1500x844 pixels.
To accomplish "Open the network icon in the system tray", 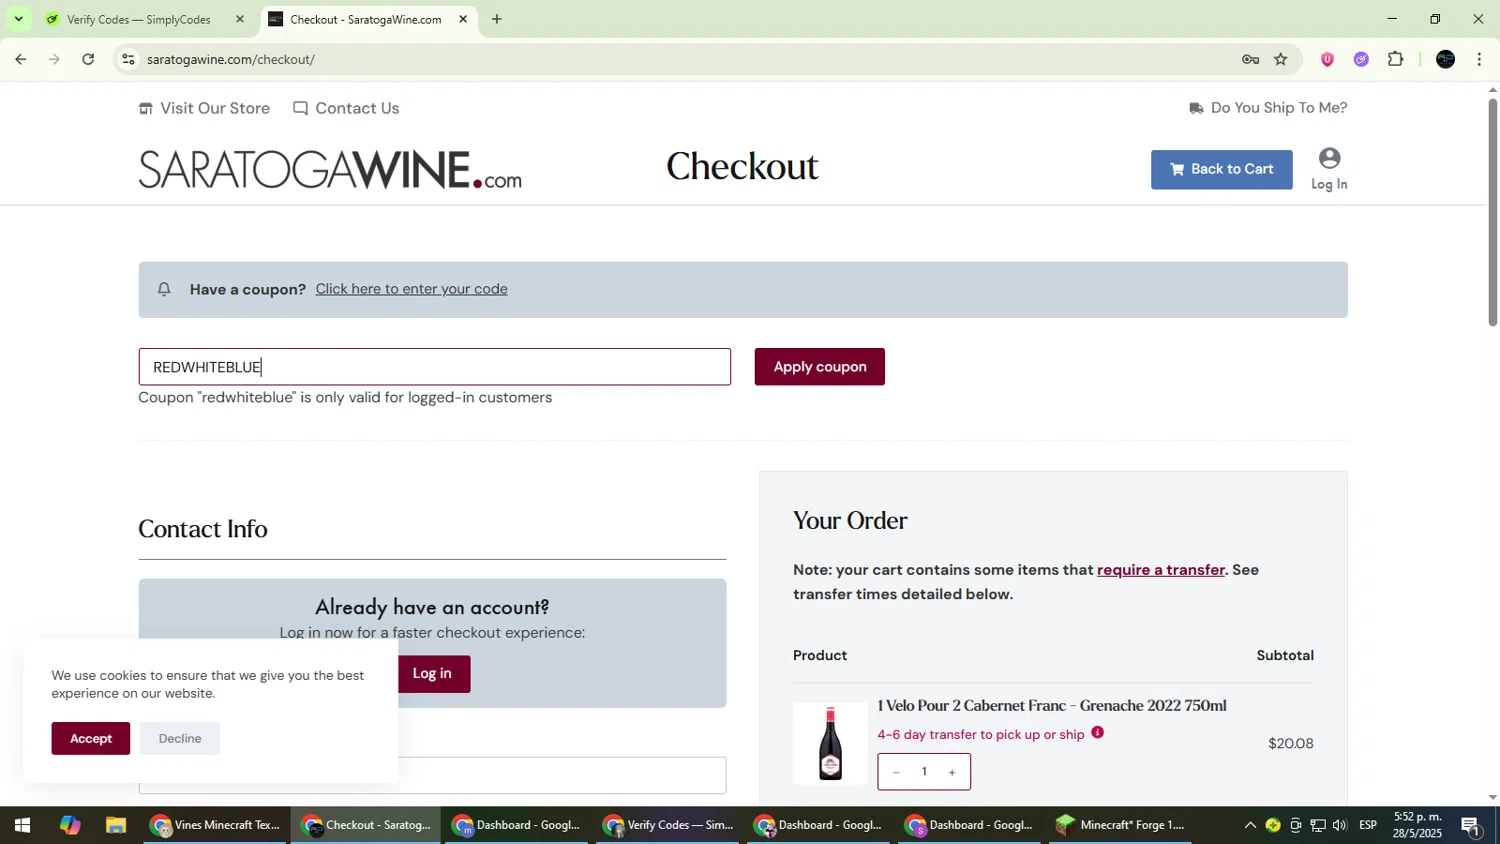I will click(x=1318, y=825).
